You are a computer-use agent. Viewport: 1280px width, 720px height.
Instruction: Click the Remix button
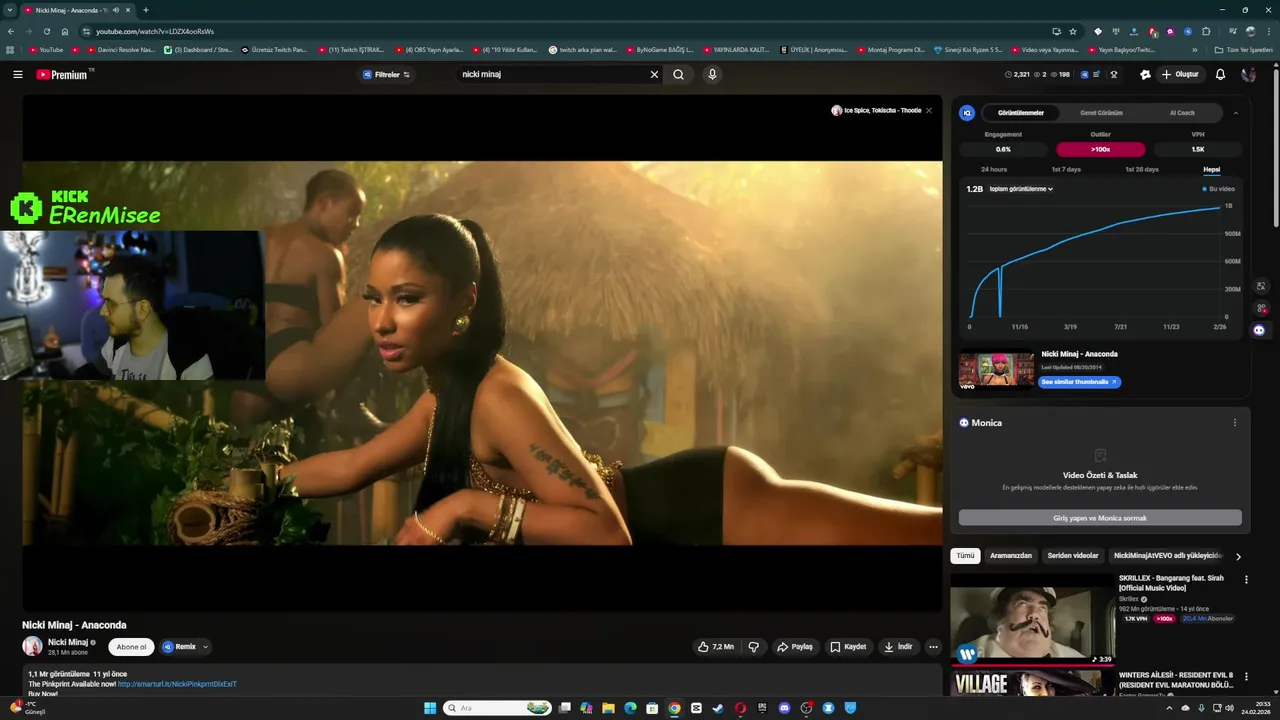(x=180, y=647)
